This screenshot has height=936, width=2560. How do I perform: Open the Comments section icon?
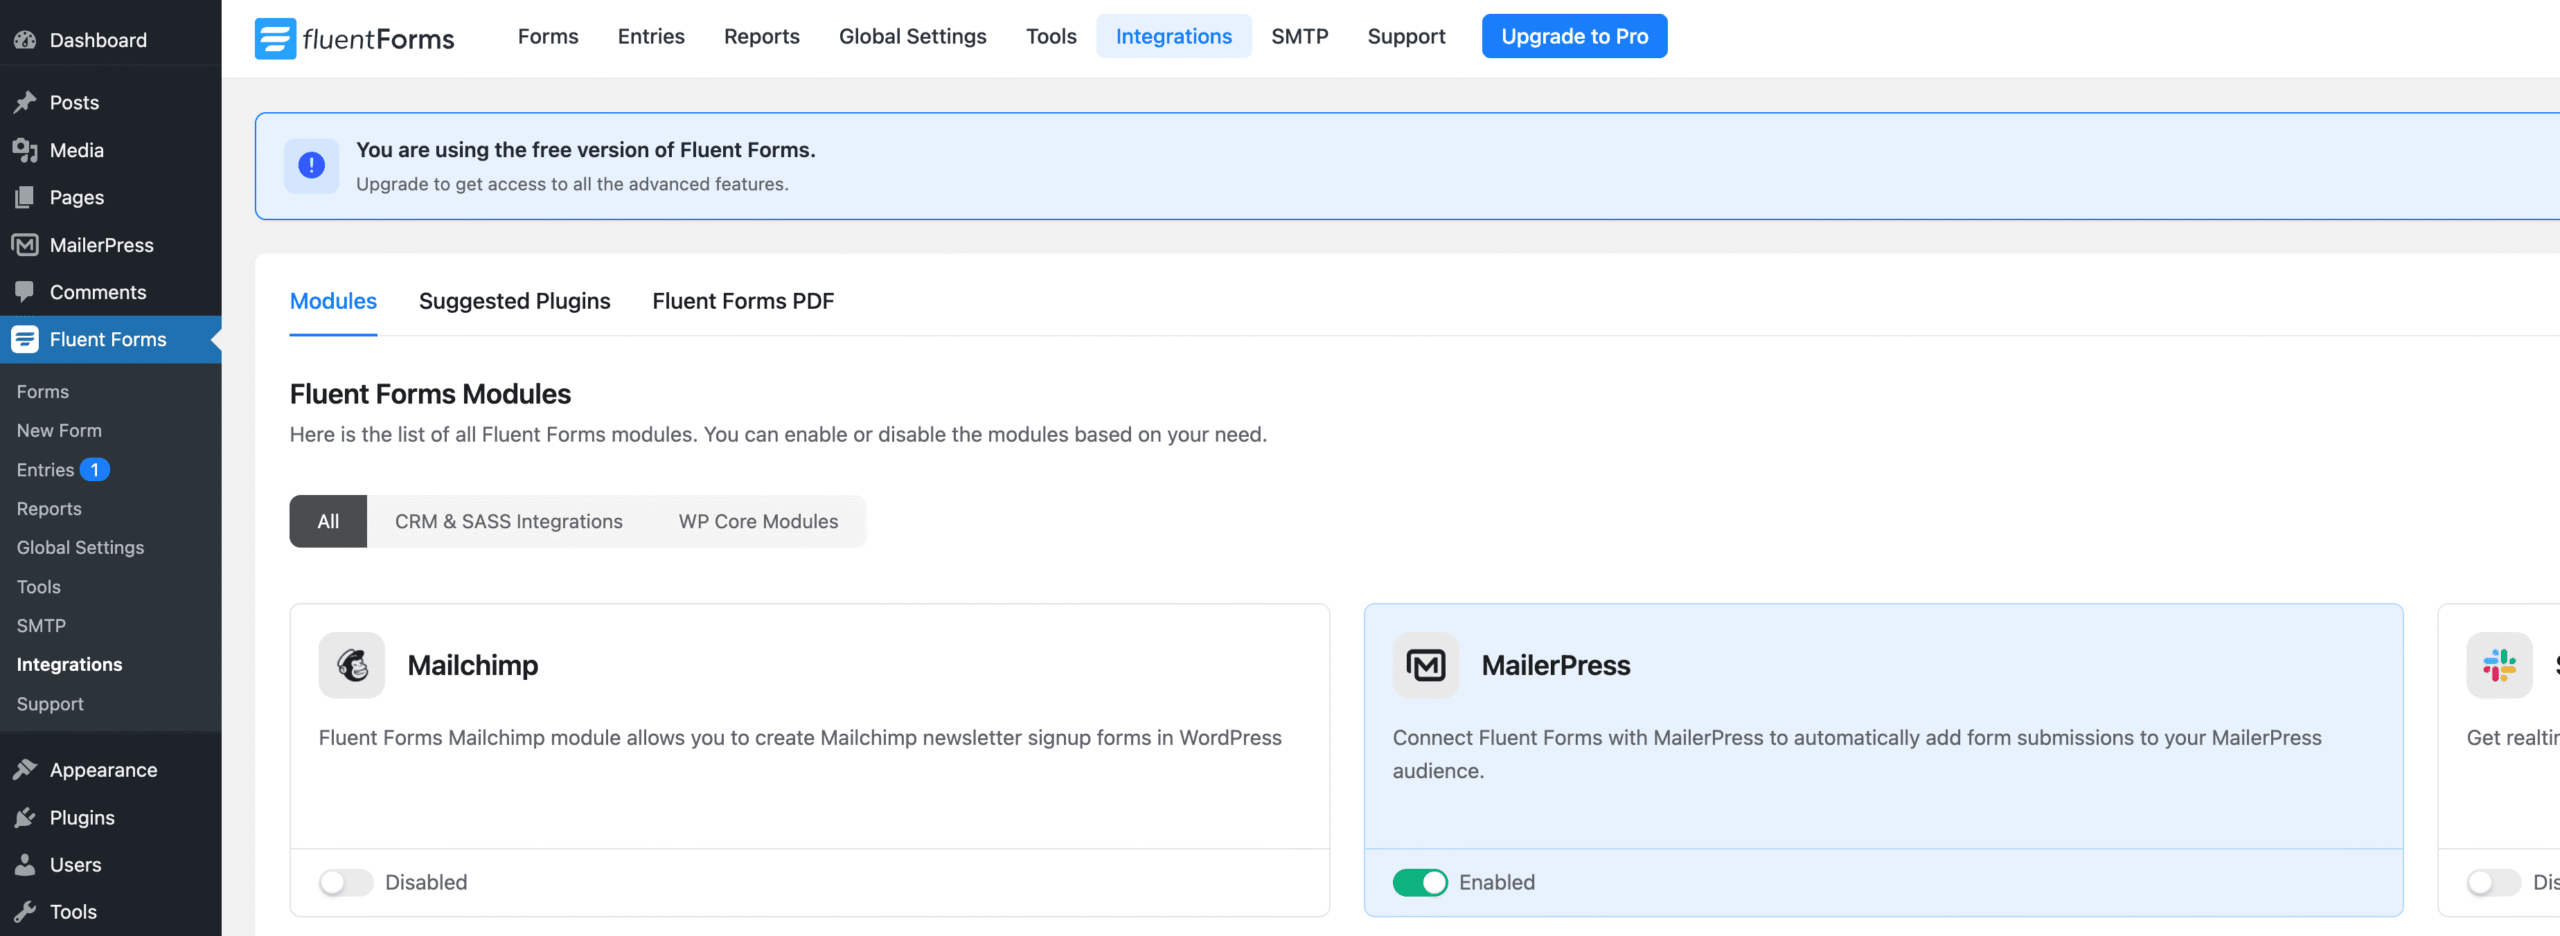(x=26, y=292)
